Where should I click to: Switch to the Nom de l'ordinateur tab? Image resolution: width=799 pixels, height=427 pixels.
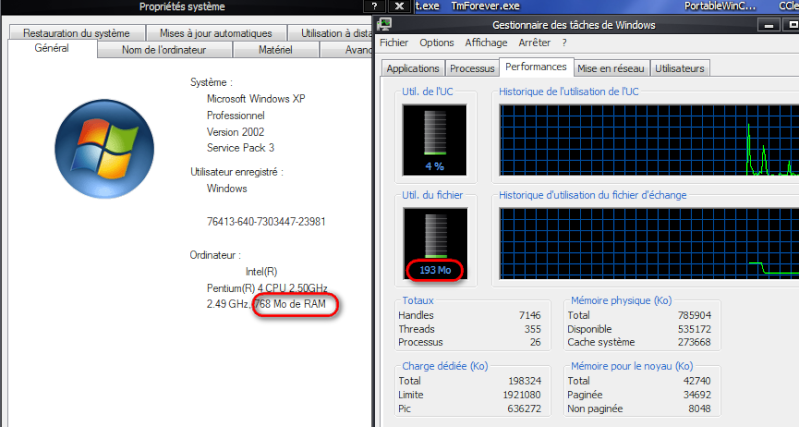(164, 50)
